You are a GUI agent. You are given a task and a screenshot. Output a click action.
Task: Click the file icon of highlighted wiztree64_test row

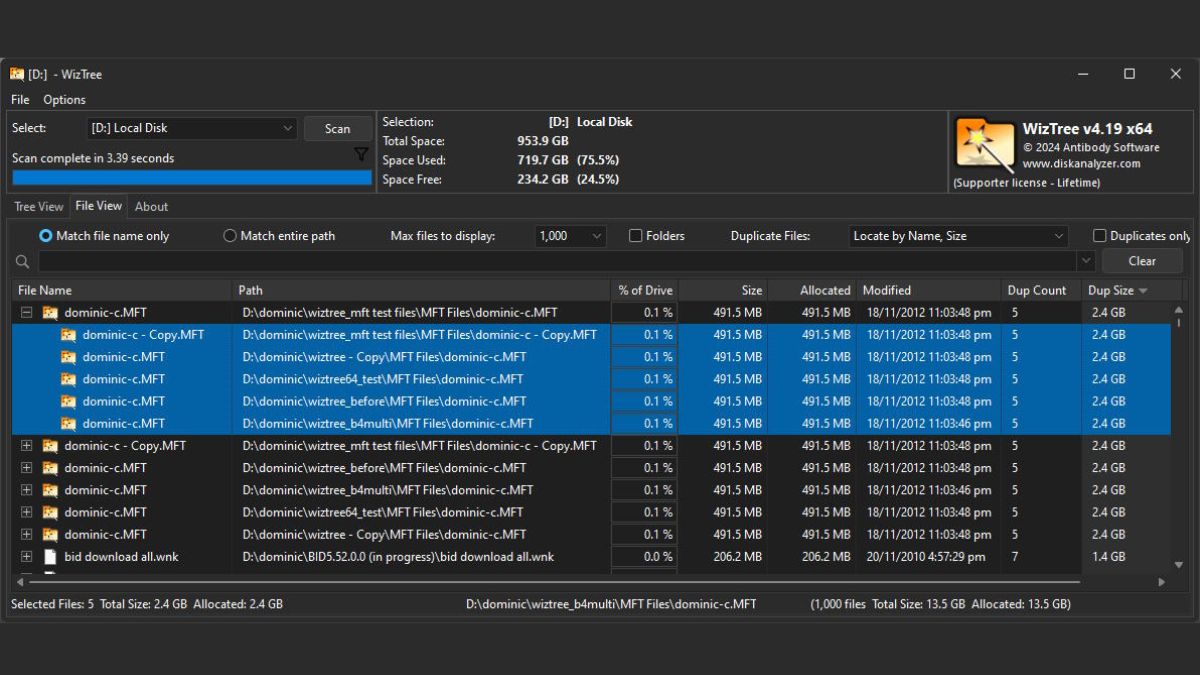[x=68, y=379]
